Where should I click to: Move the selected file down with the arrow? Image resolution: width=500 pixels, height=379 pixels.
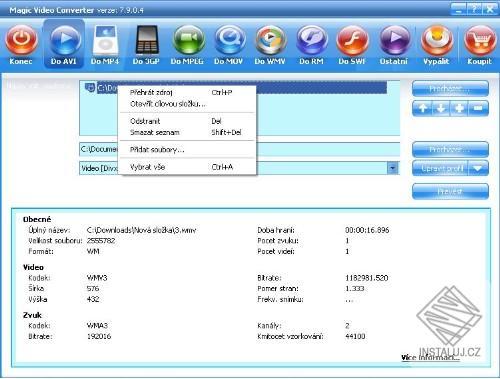pos(441,108)
